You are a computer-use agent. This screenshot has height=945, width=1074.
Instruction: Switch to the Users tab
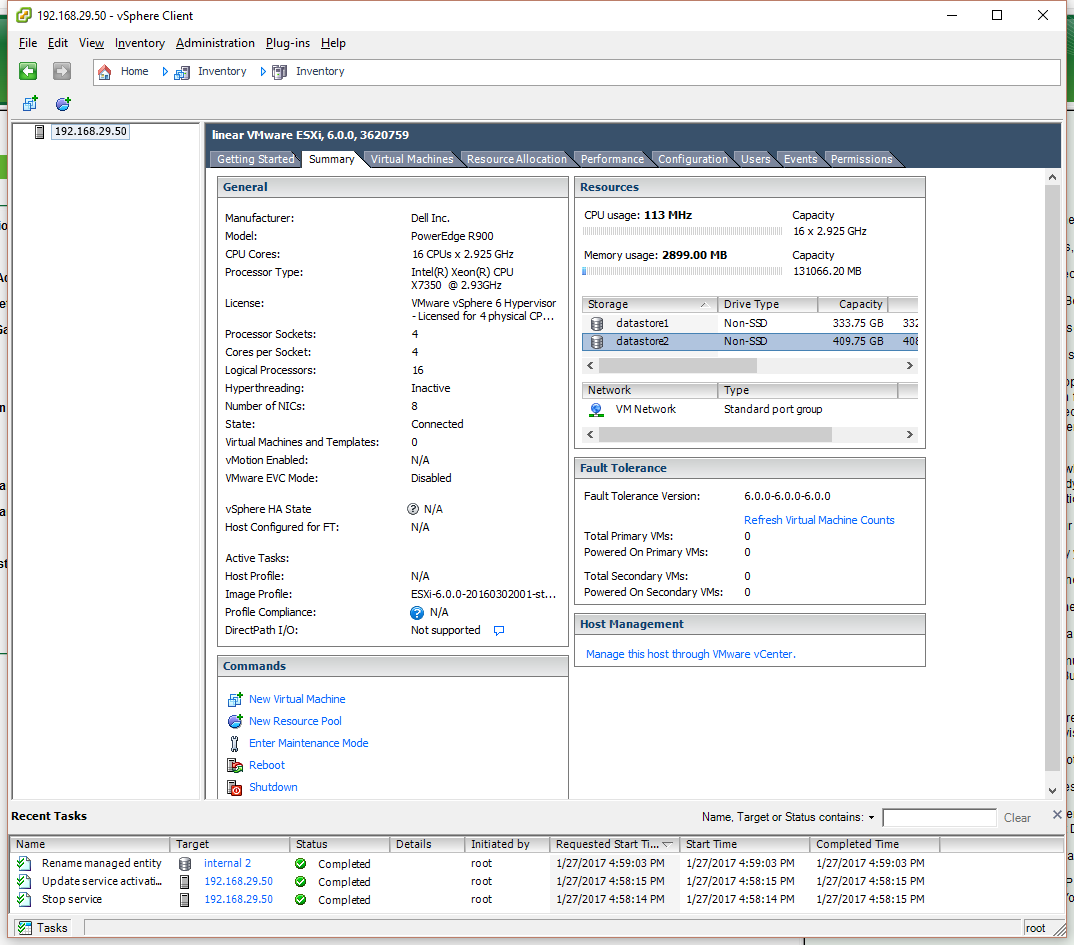point(755,159)
